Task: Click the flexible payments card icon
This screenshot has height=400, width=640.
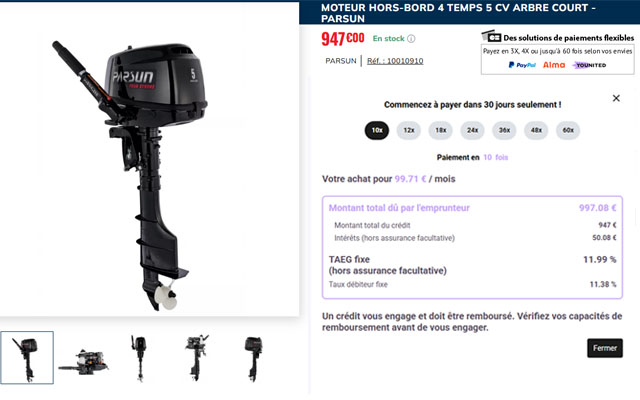Action: [x=491, y=36]
